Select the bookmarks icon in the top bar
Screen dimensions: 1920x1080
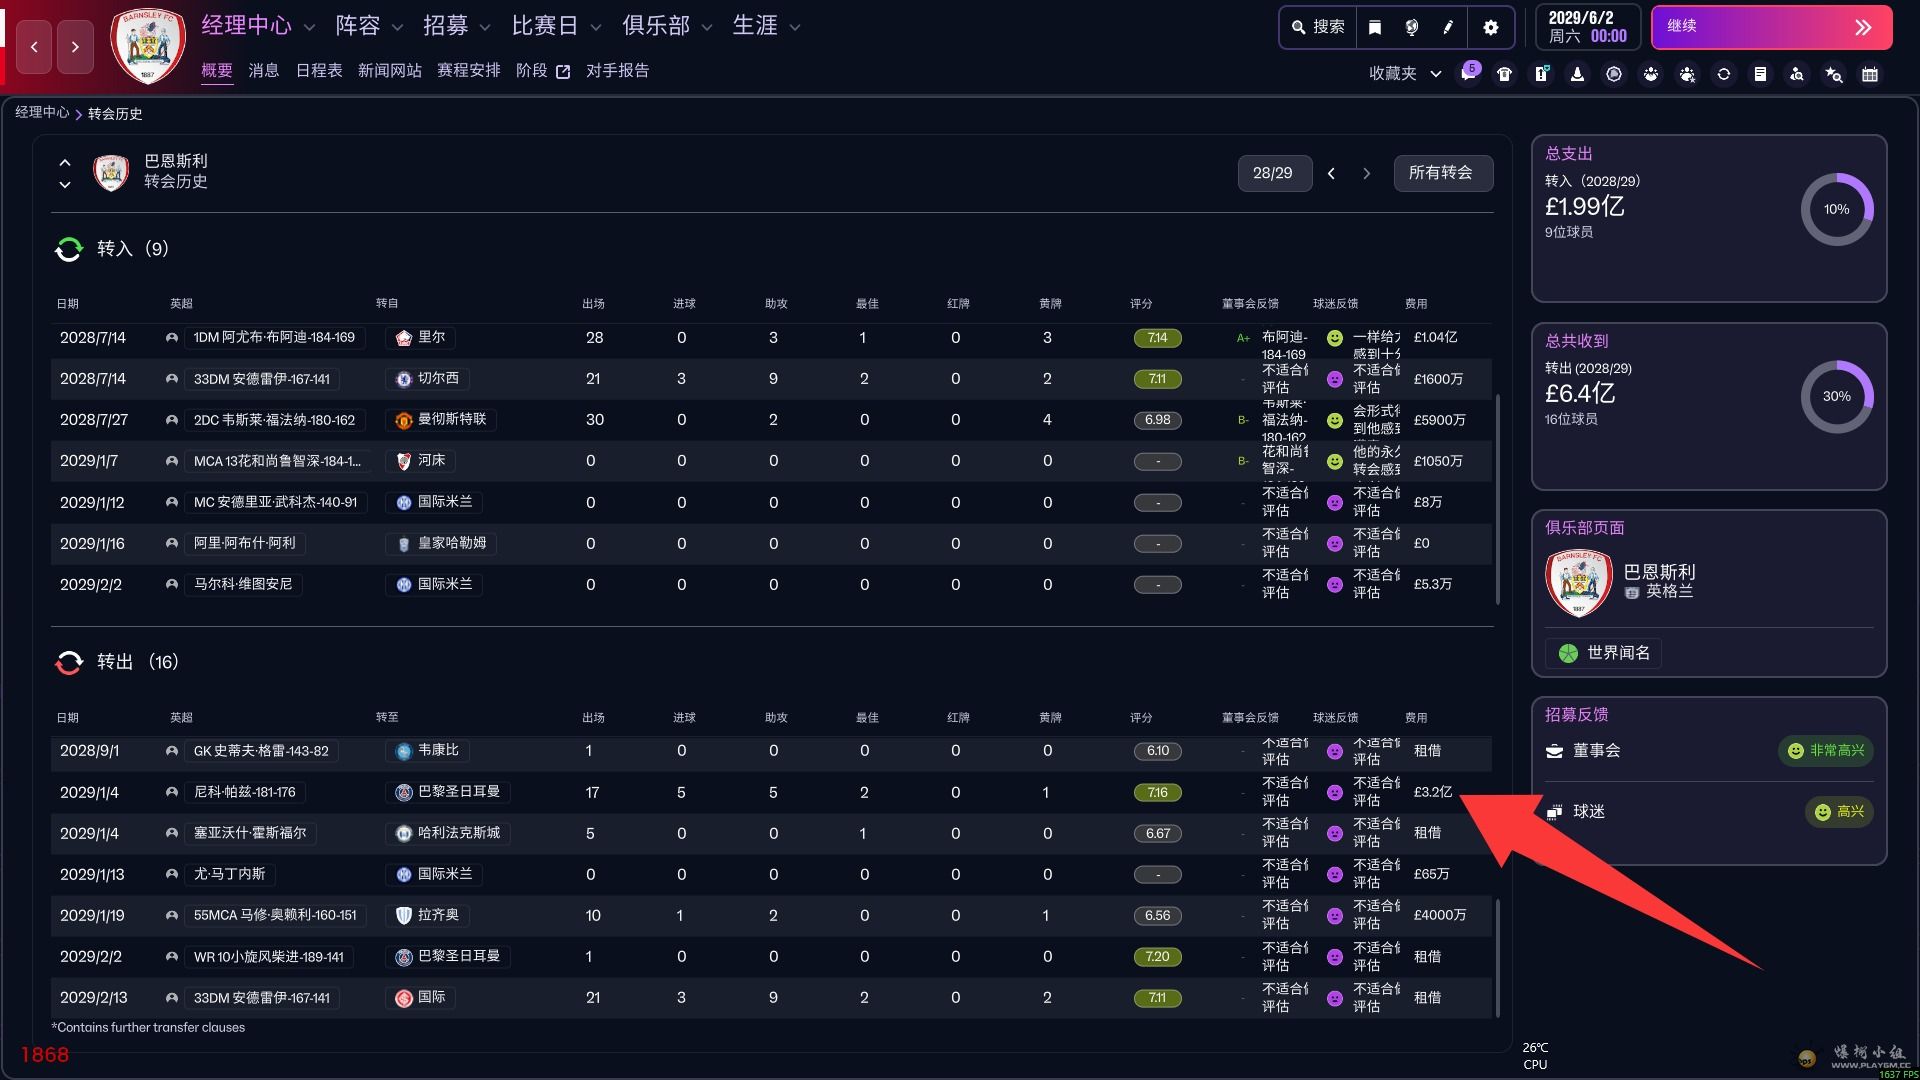tap(1375, 27)
